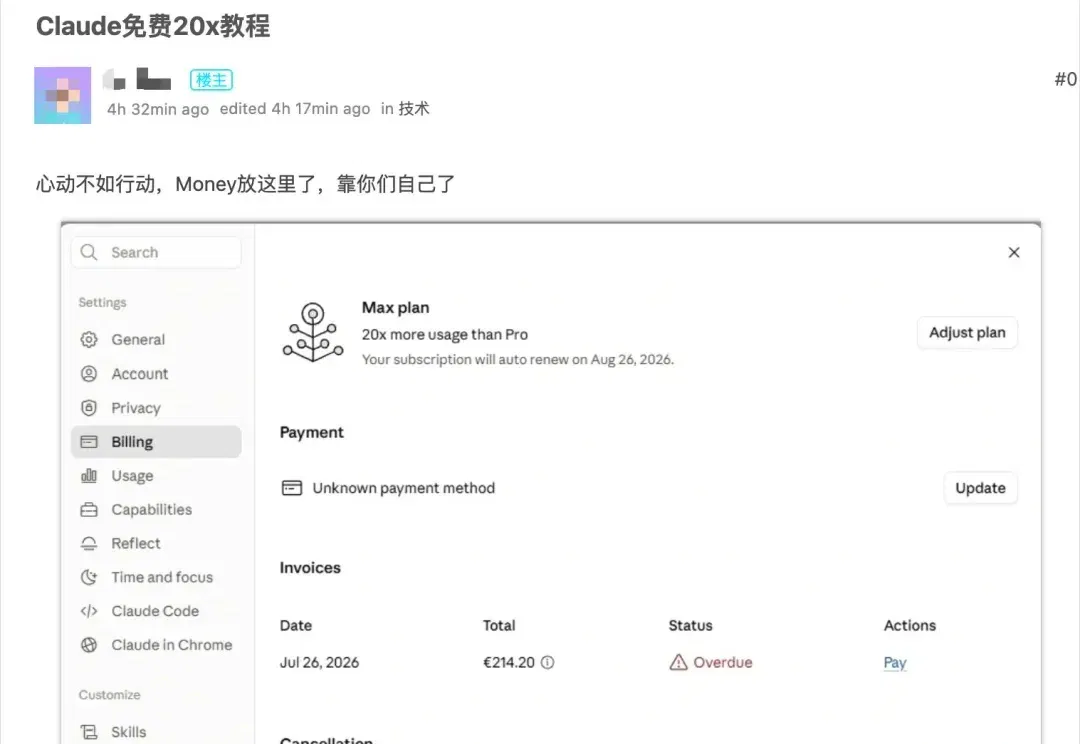Click the 'Max plan' heading
1080x744 pixels.
coord(395,307)
